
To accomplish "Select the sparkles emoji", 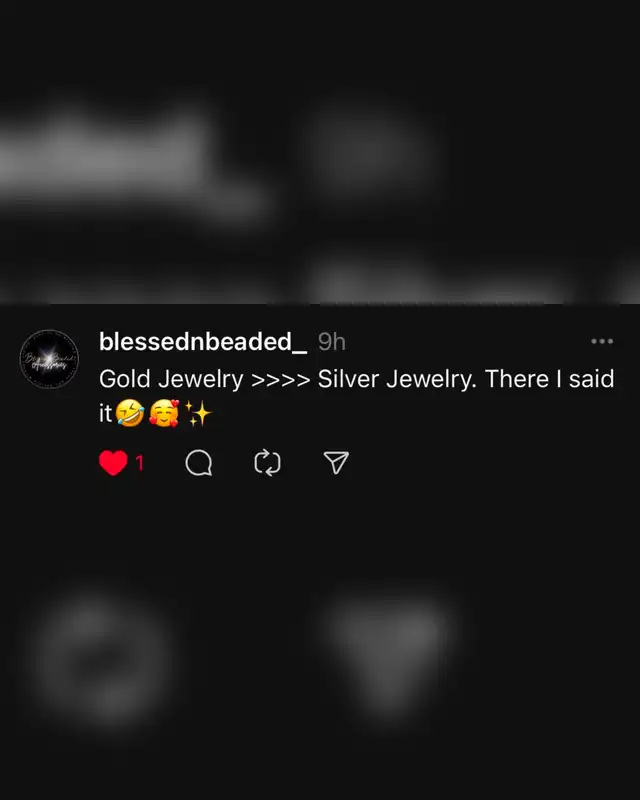I will click(198, 413).
